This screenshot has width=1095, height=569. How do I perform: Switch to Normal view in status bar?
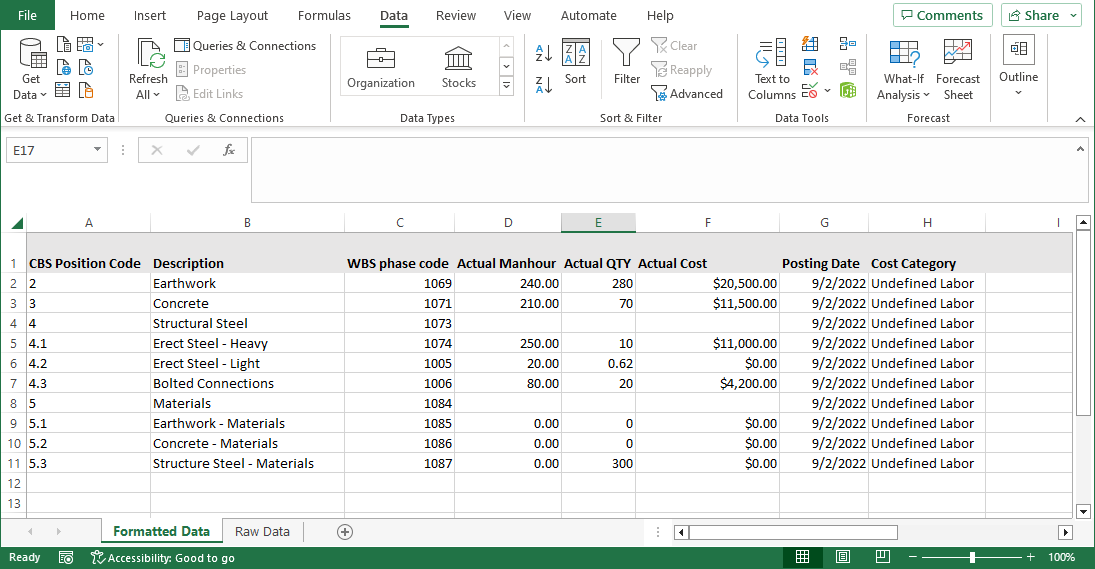click(803, 557)
